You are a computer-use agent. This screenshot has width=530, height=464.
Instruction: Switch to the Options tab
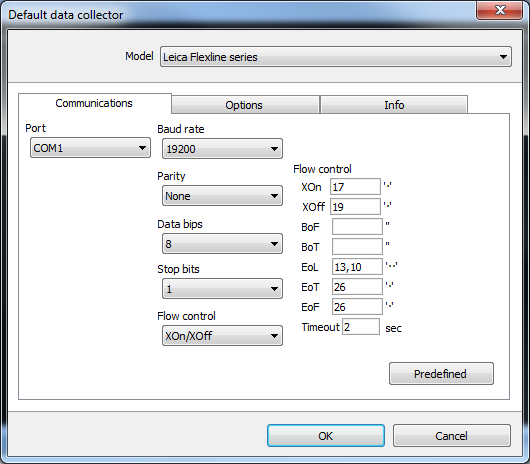[x=245, y=105]
